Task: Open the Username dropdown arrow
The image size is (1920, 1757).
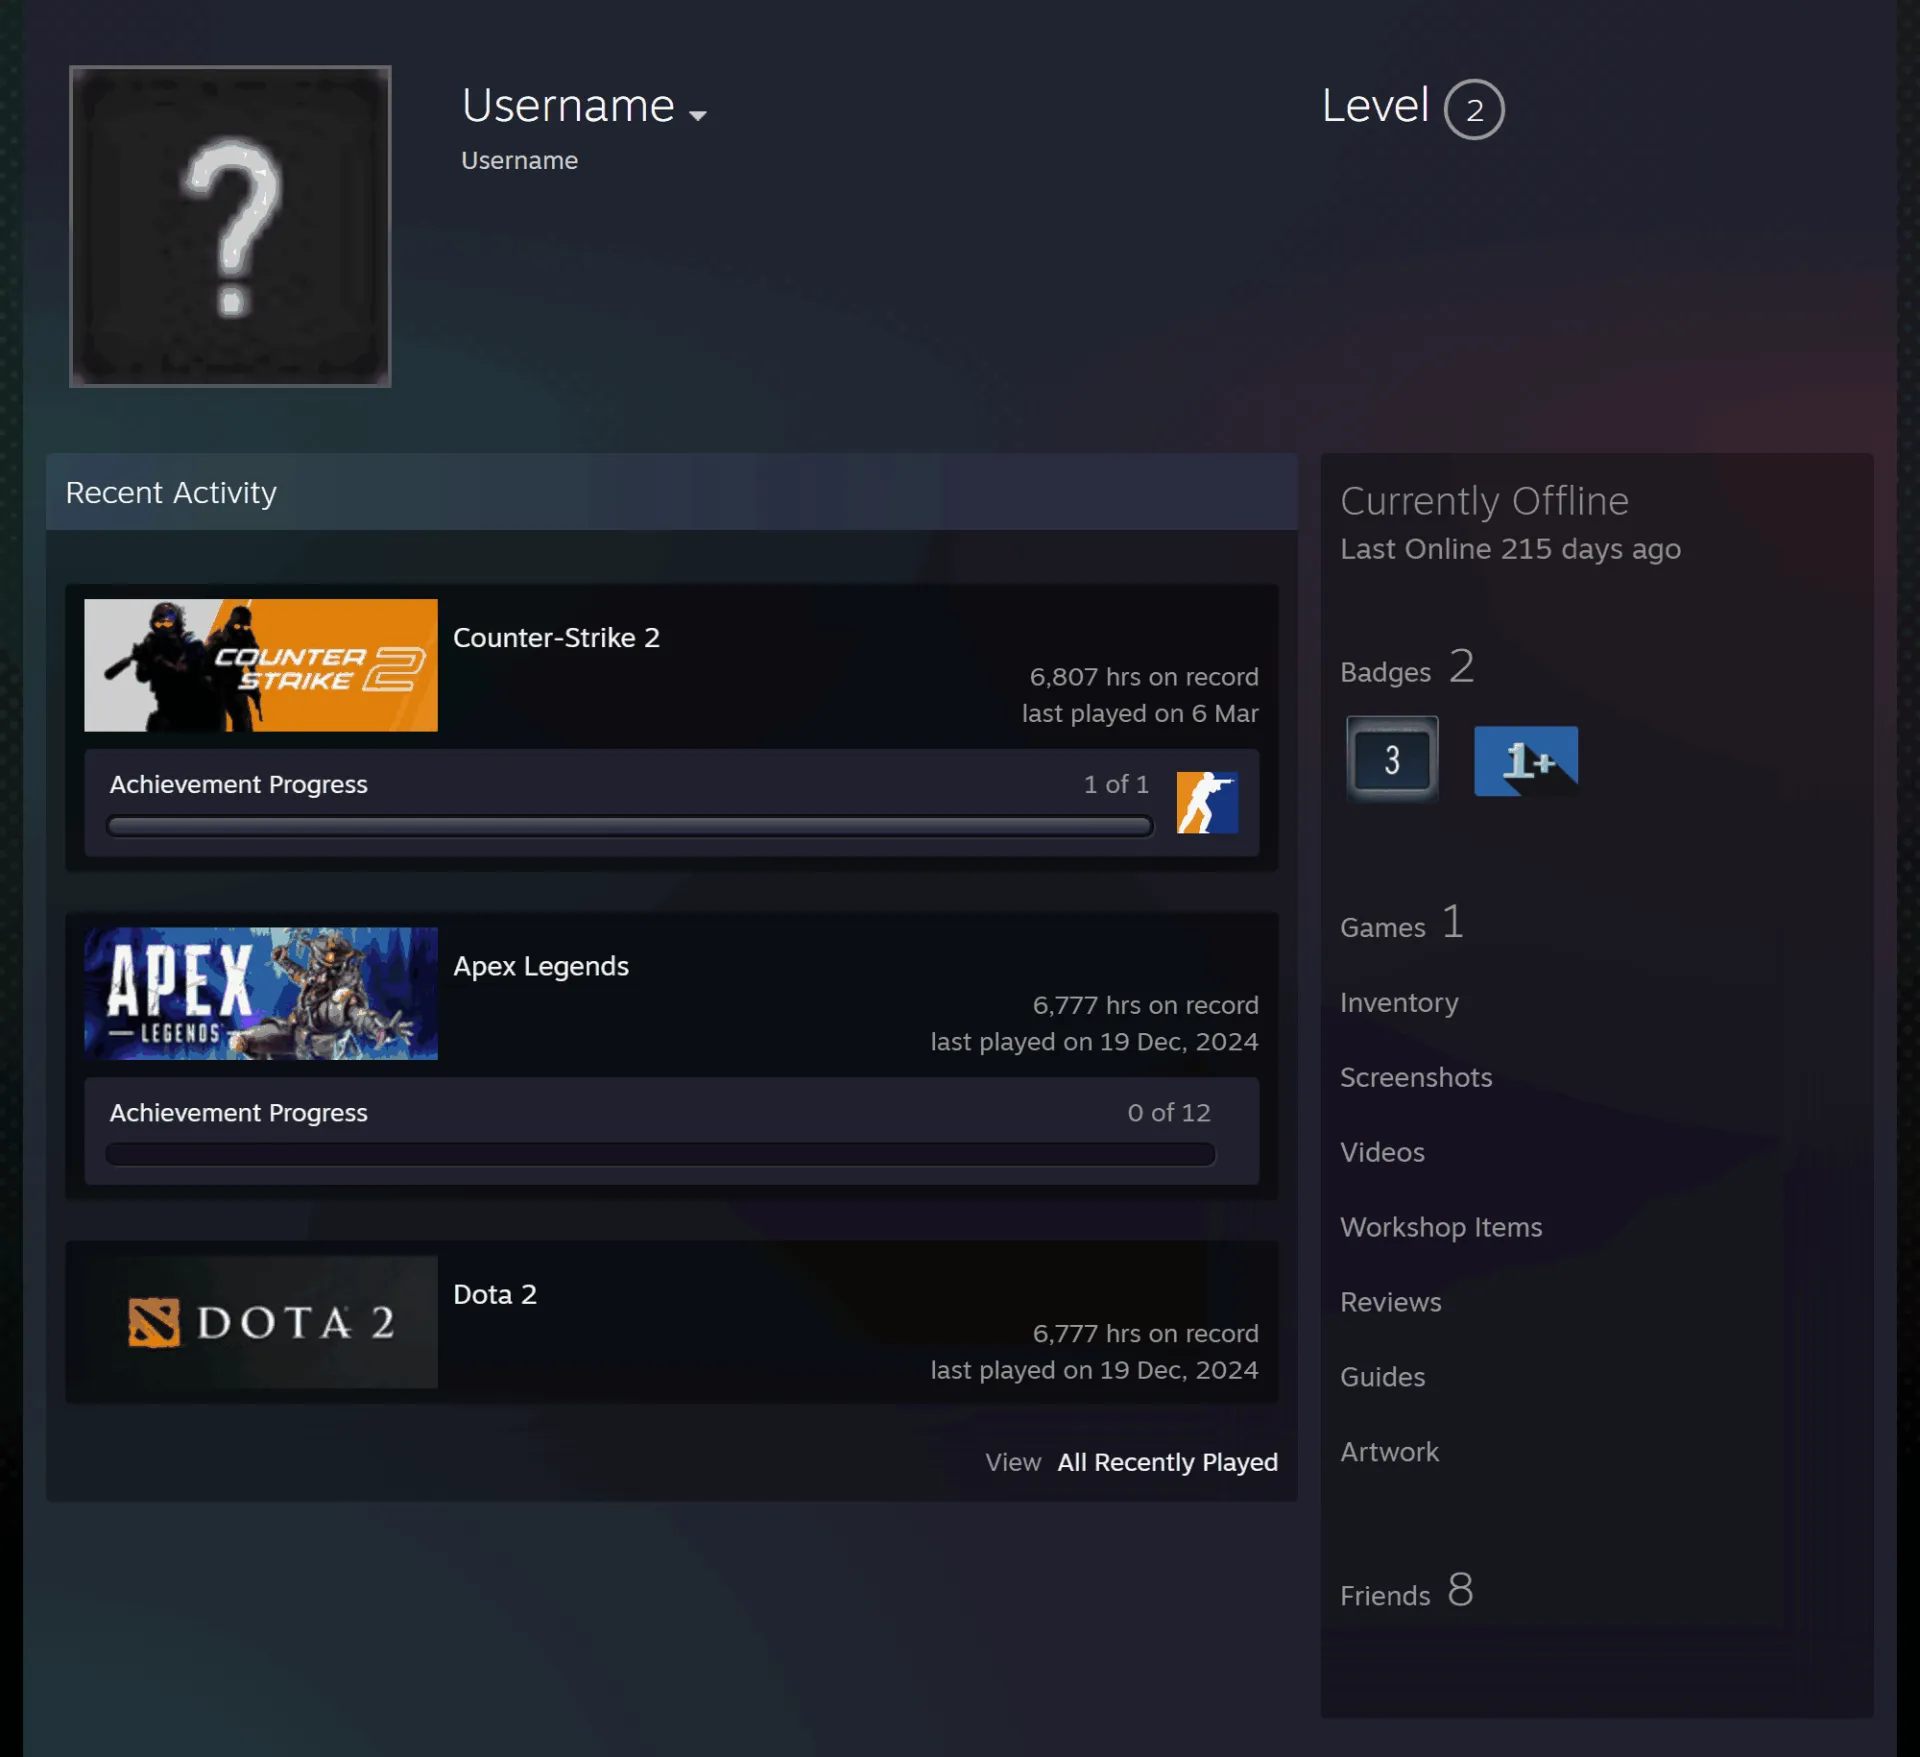Action: tap(698, 115)
